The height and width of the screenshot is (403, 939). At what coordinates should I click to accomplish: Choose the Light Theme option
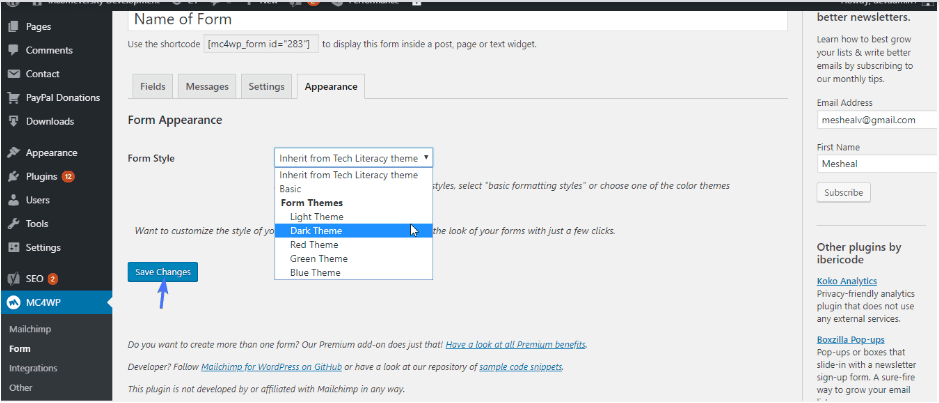(x=353, y=217)
